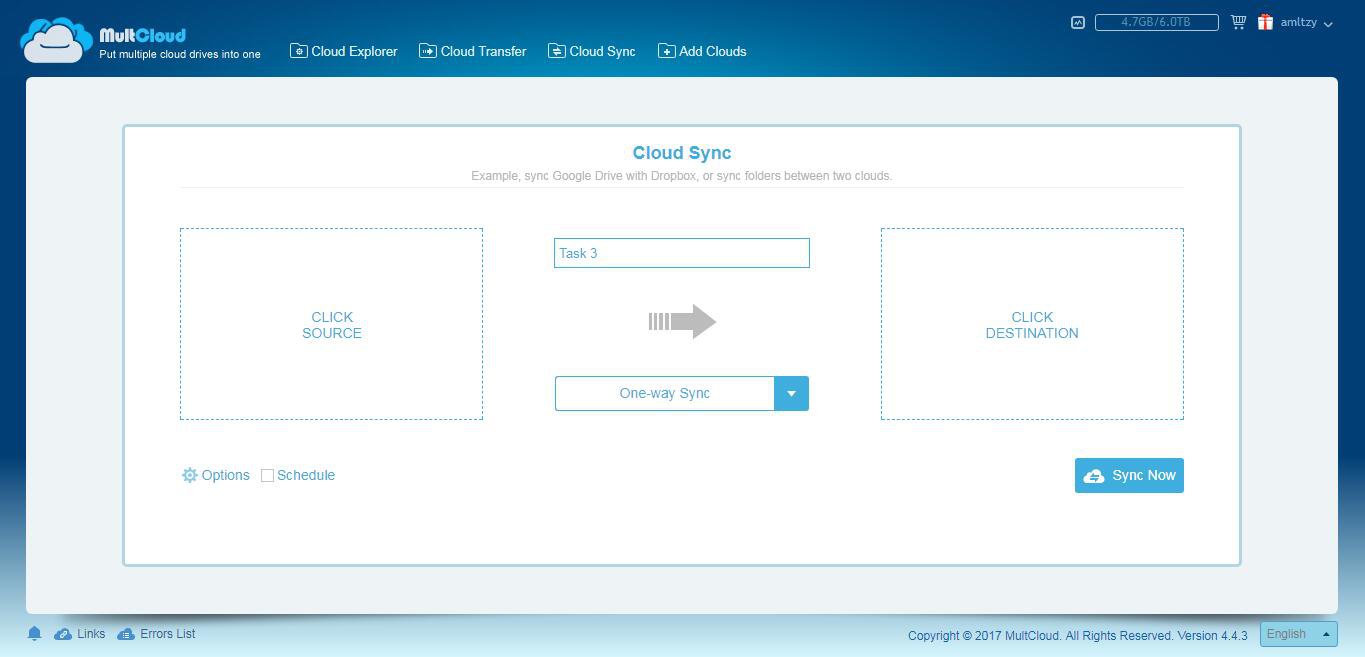Screen dimensions: 1365x657
Task: Open the Add Clouds tab
Action: (702, 51)
